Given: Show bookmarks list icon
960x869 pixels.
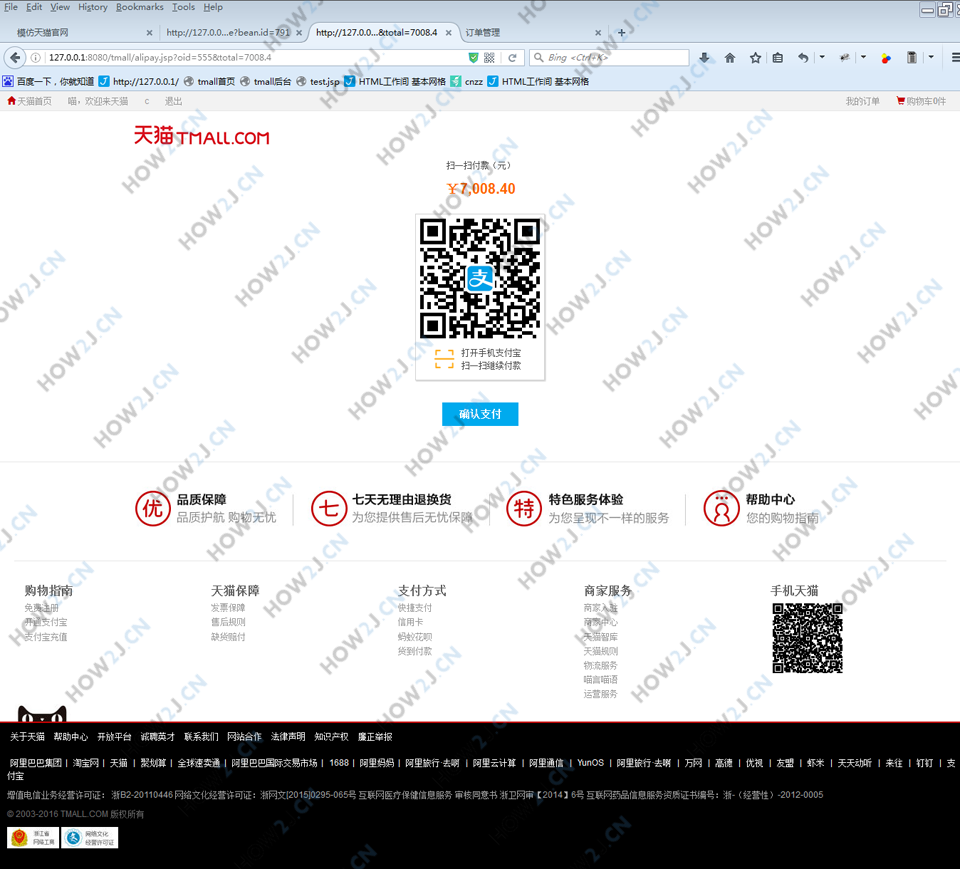Looking at the screenshot, I should [x=778, y=58].
